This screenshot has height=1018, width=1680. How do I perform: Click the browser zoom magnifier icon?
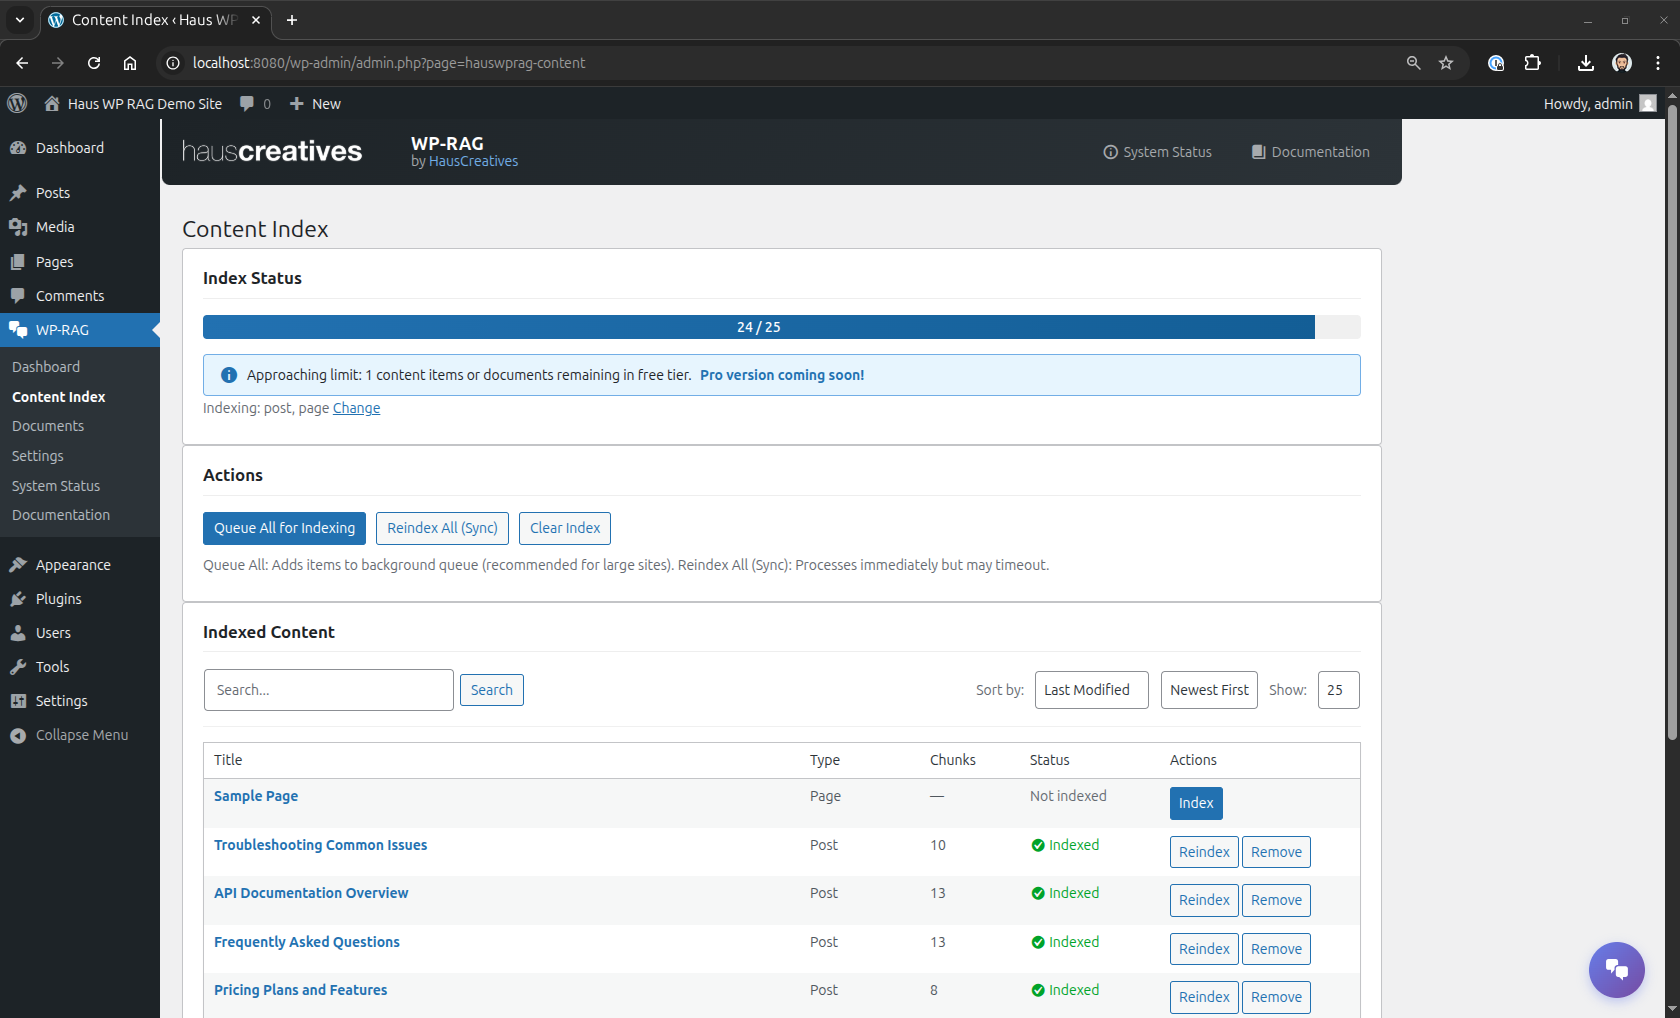point(1413,63)
